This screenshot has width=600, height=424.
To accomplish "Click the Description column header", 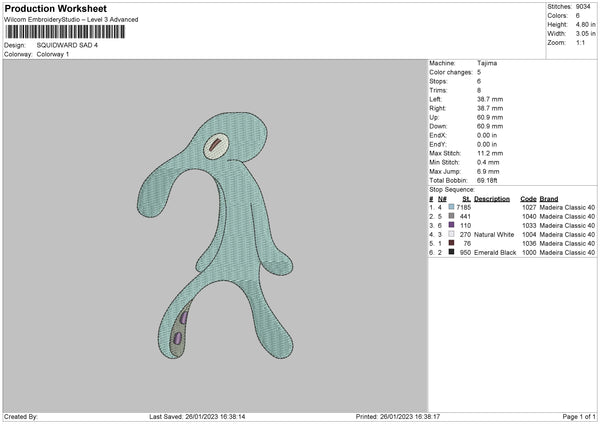I will (492, 198).
